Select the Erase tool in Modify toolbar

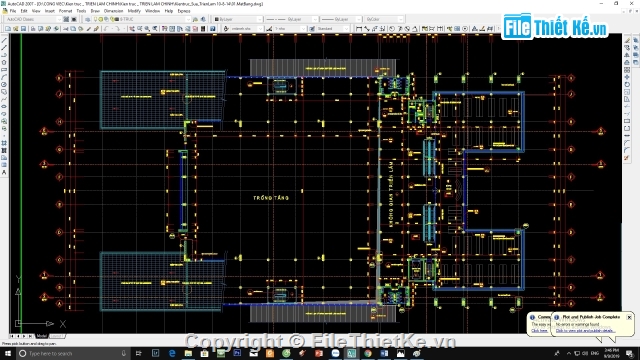(627, 40)
